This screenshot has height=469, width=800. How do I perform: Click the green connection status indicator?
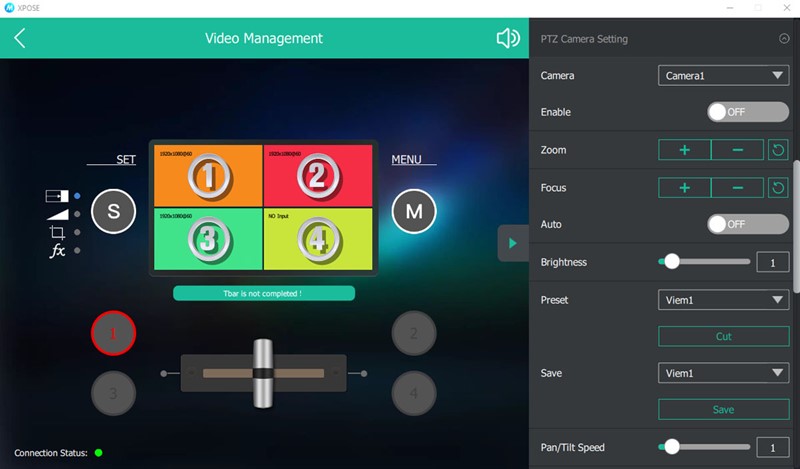[x=98, y=453]
